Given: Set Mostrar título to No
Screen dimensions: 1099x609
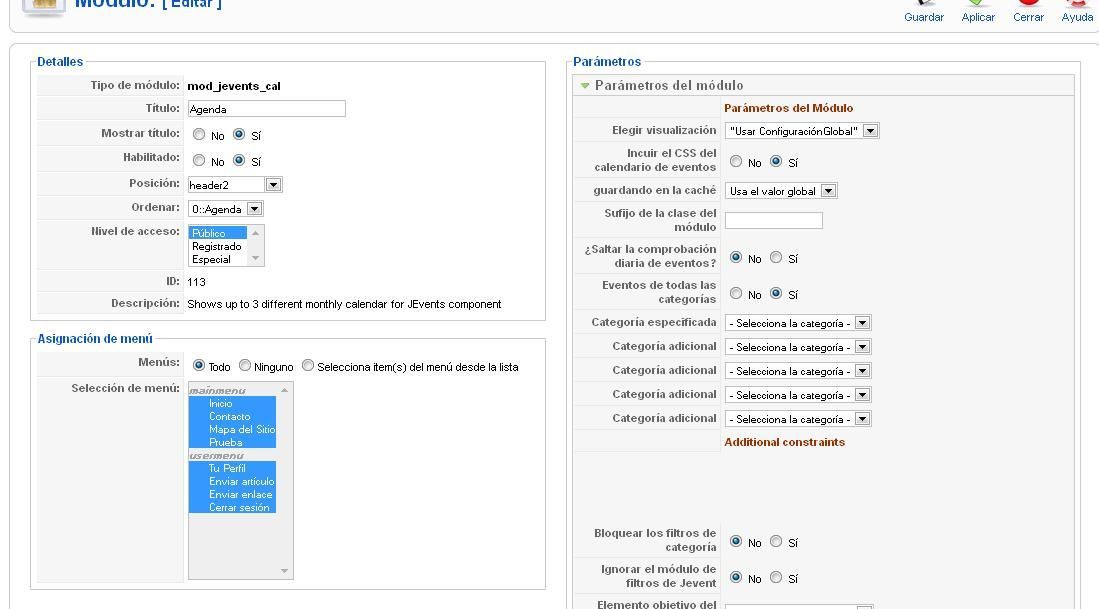Looking at the screenshot, I should click(199, 134).
